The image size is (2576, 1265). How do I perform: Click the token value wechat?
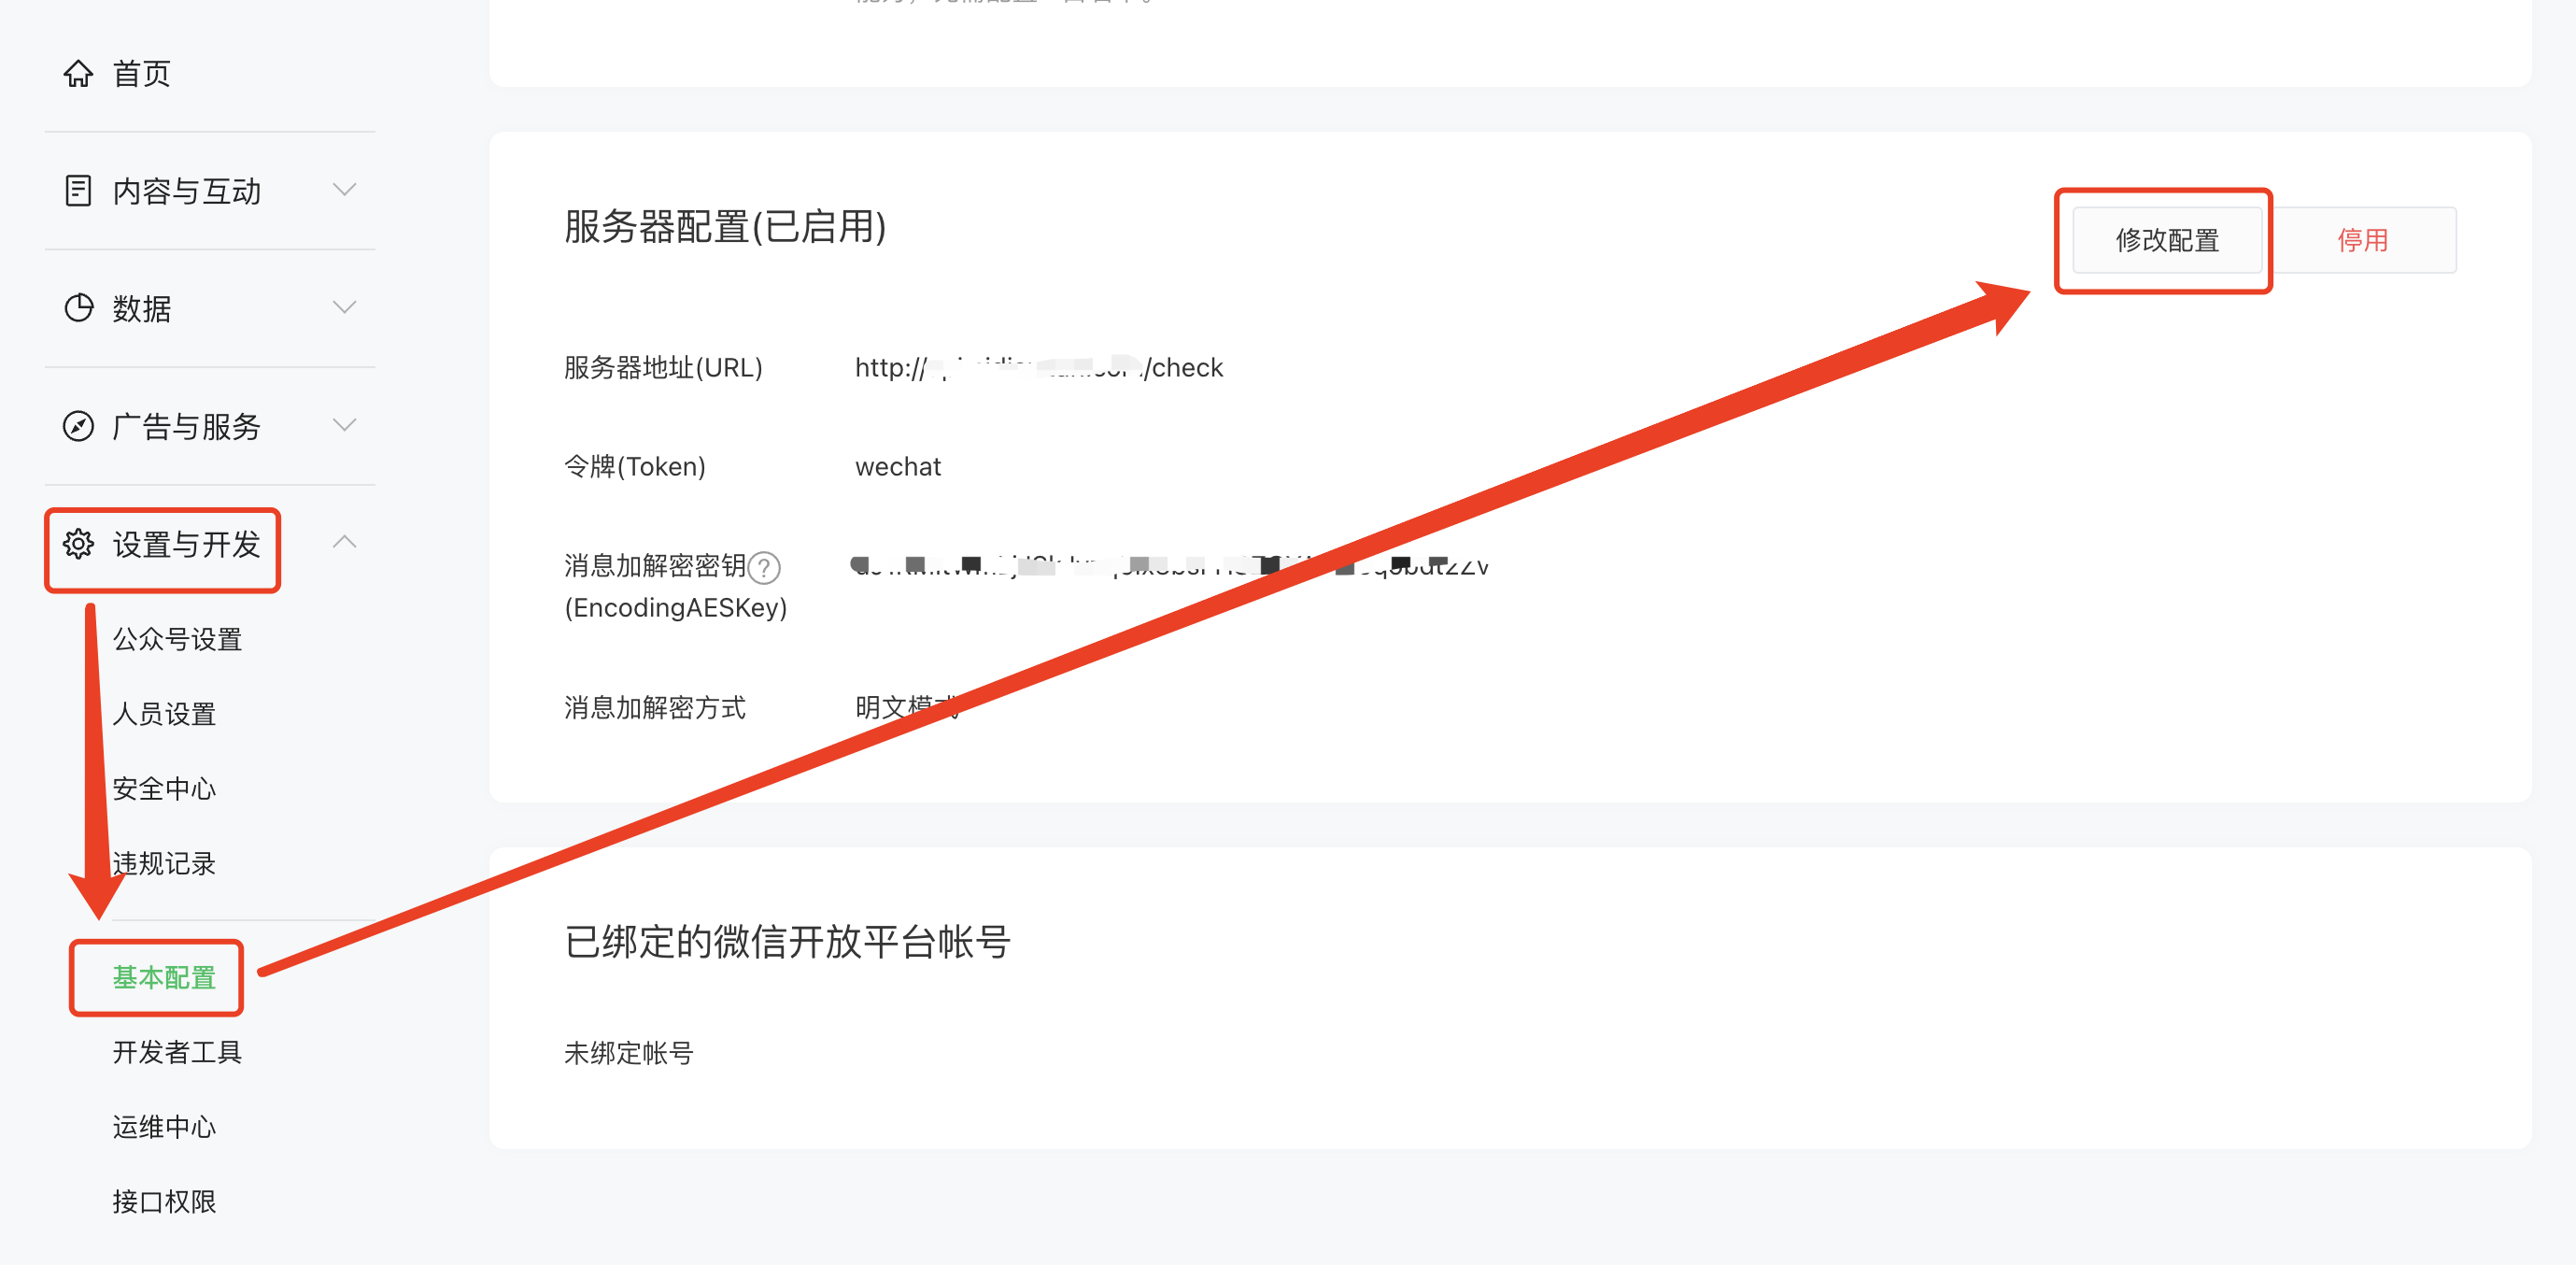(898, 467)
